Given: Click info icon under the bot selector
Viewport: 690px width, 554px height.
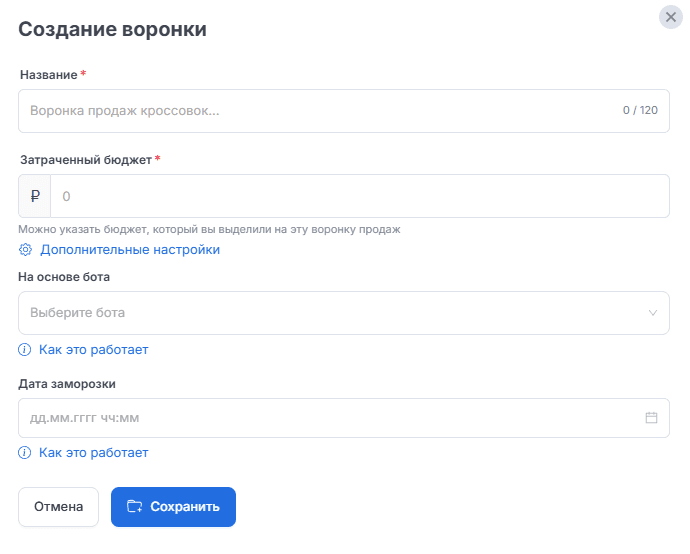Looking at the screenshot, I should (25, 350).
